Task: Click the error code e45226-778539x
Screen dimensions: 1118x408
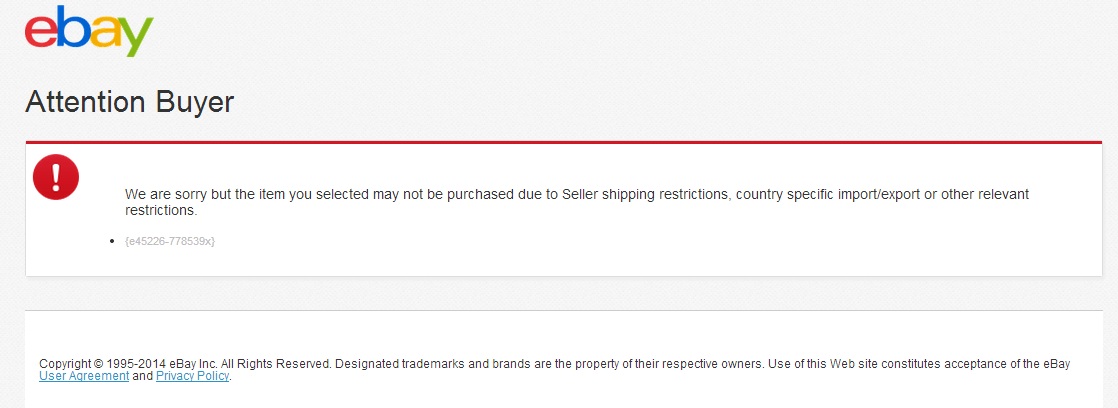Action: click(x=170, y=241)
